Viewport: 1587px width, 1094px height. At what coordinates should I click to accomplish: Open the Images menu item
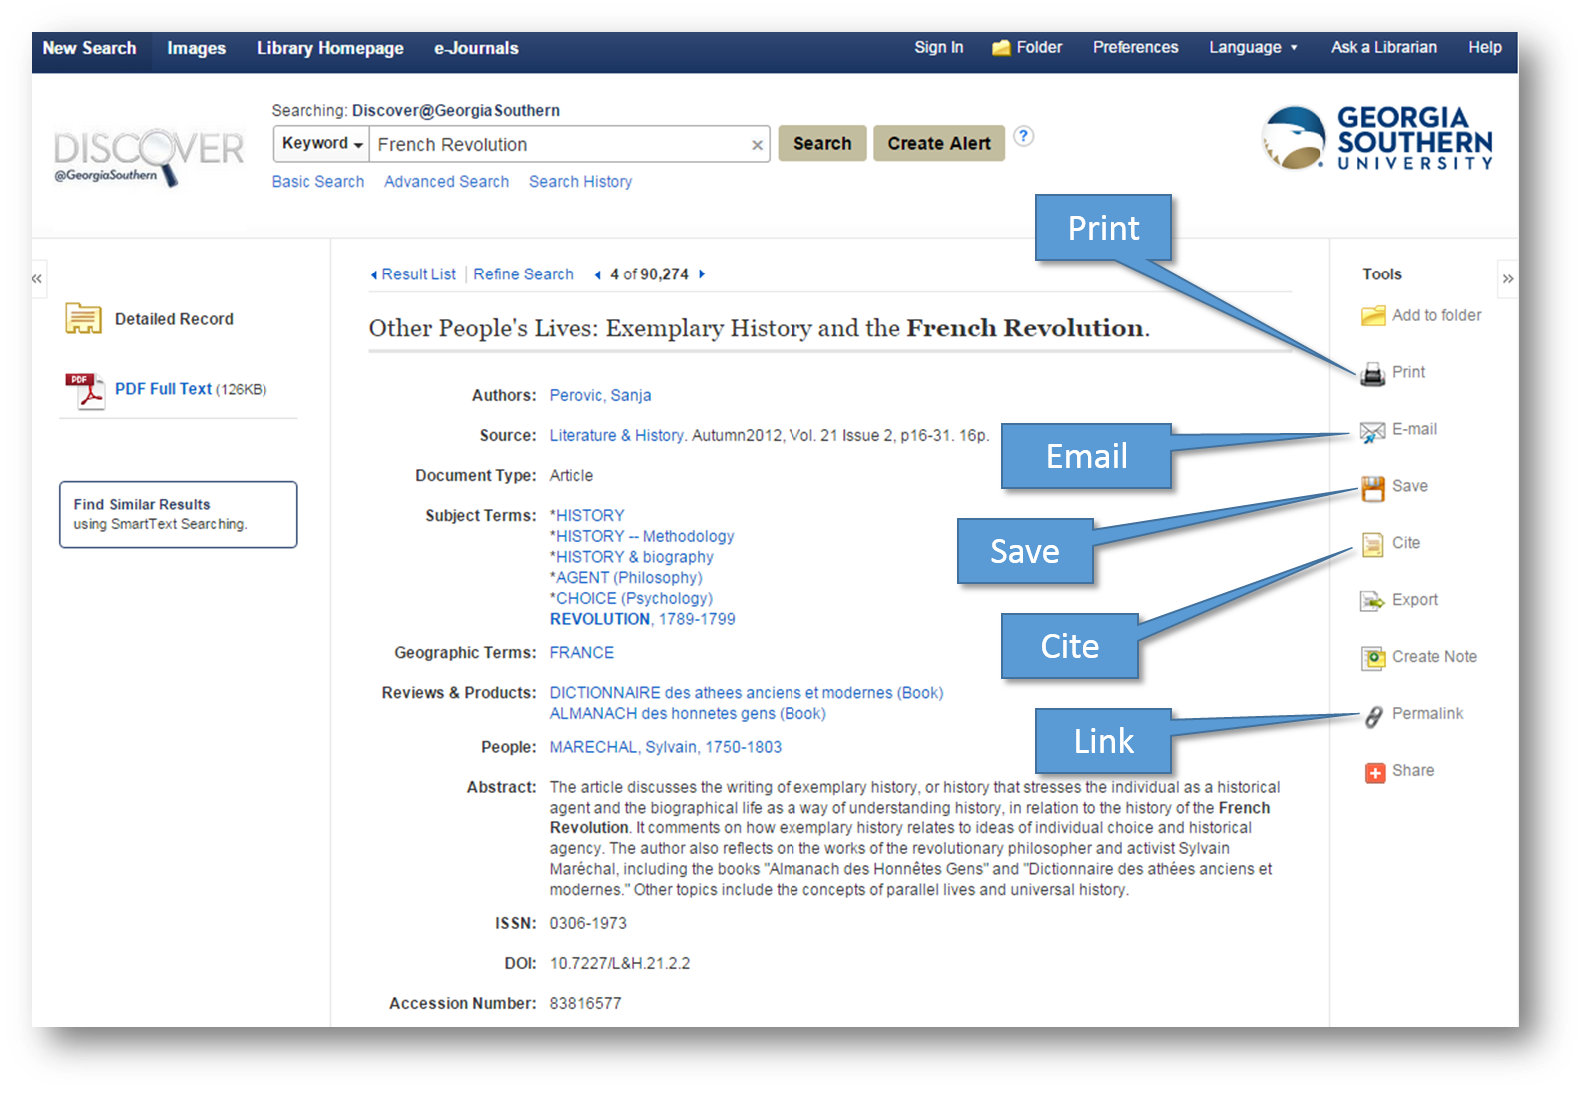[x=196, y=48]
